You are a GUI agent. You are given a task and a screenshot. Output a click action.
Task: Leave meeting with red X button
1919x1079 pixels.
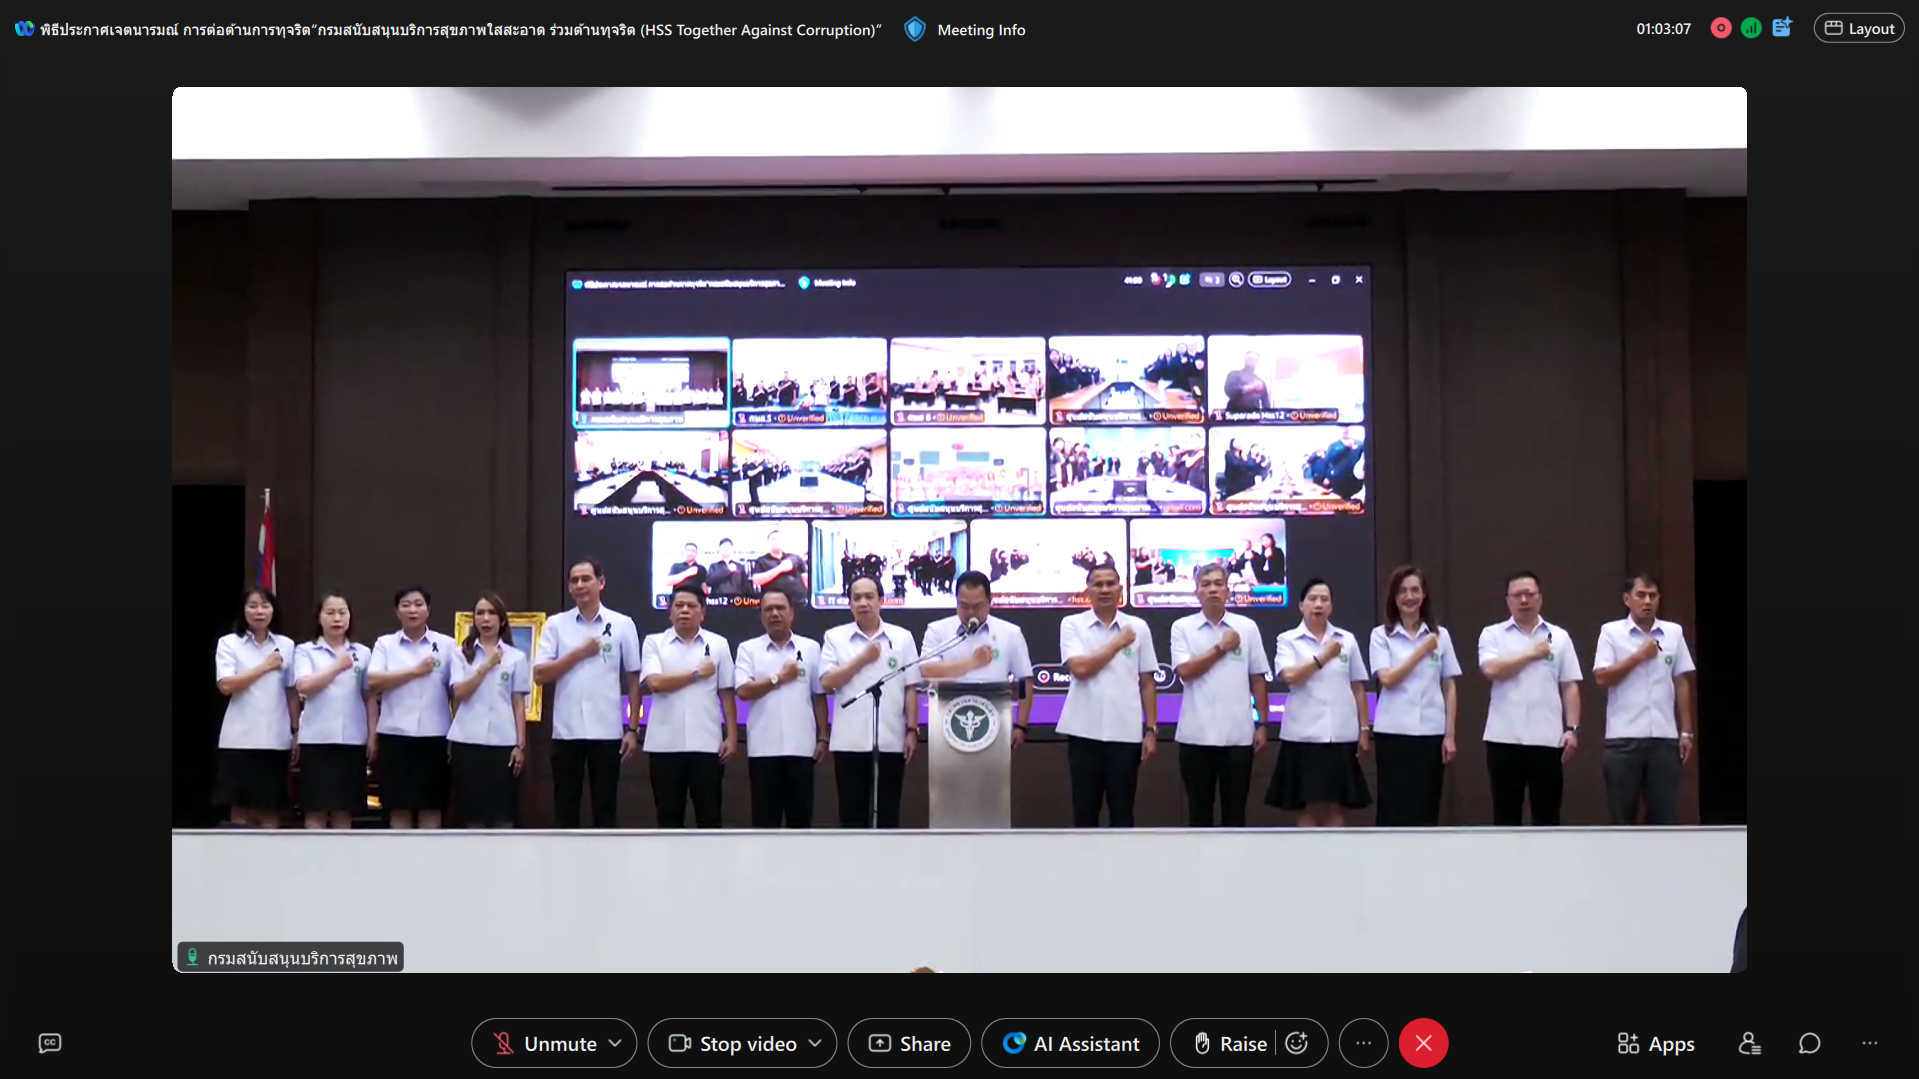pos(1423,1043)
